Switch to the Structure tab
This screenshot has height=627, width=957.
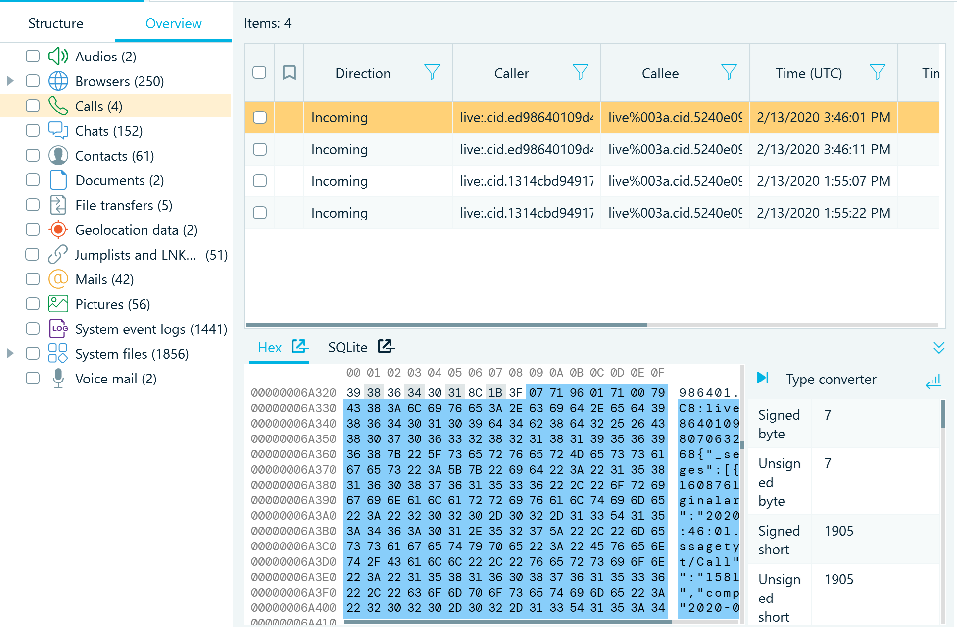[x=56, y=23]
